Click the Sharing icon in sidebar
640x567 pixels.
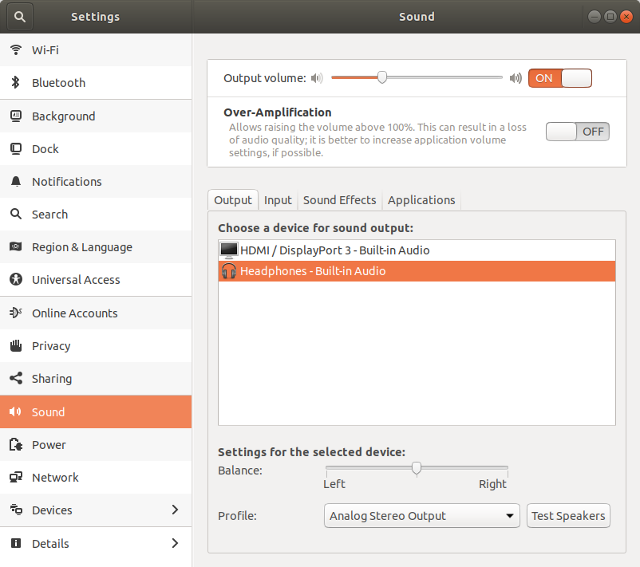16,379
